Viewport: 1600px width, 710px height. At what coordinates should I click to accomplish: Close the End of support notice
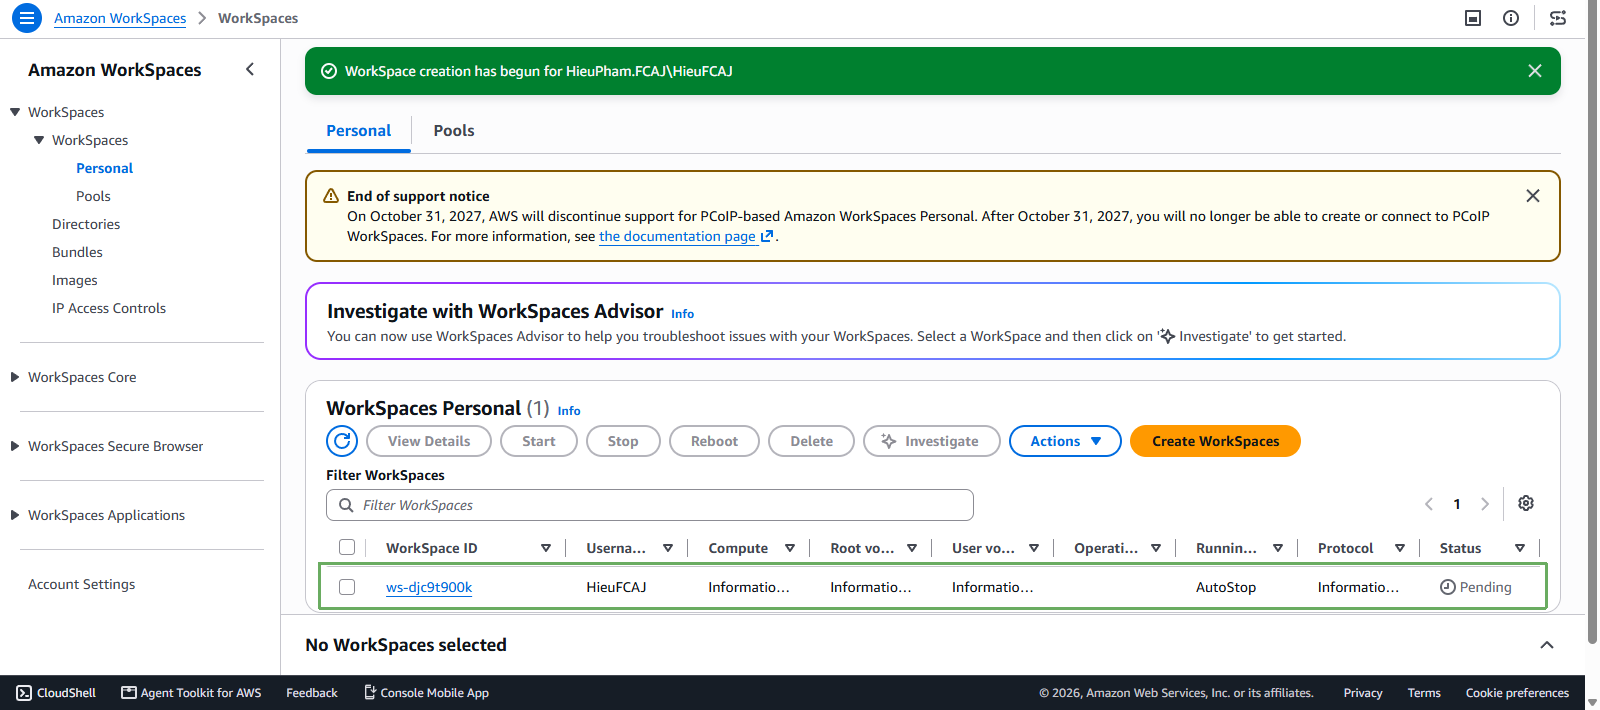1533,196
